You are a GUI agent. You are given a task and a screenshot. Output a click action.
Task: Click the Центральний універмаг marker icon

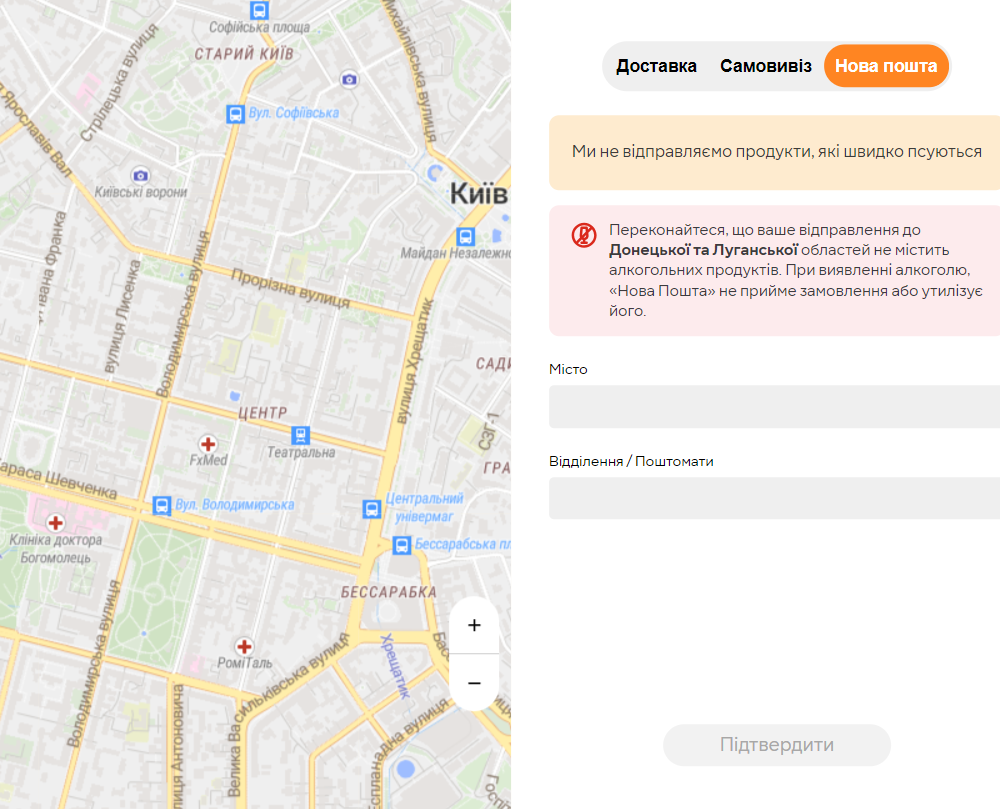372,511
